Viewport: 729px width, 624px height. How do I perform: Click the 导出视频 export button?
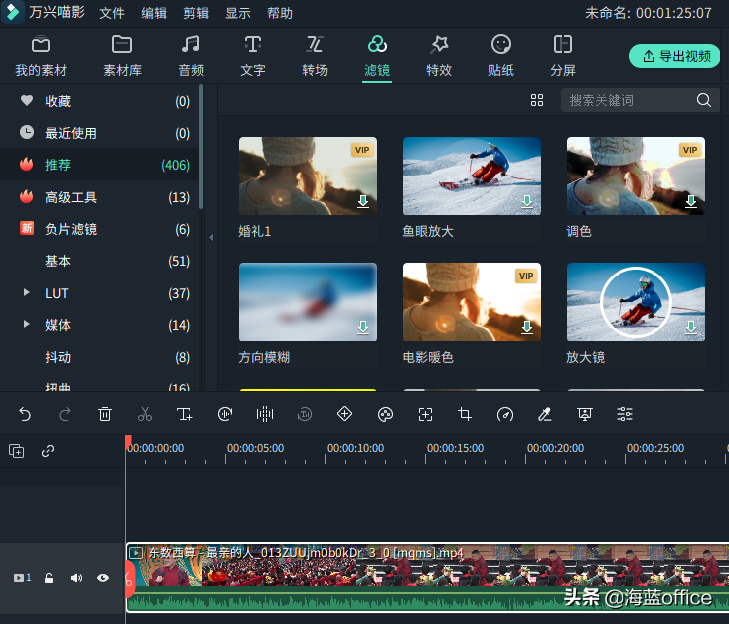point(674,56)
